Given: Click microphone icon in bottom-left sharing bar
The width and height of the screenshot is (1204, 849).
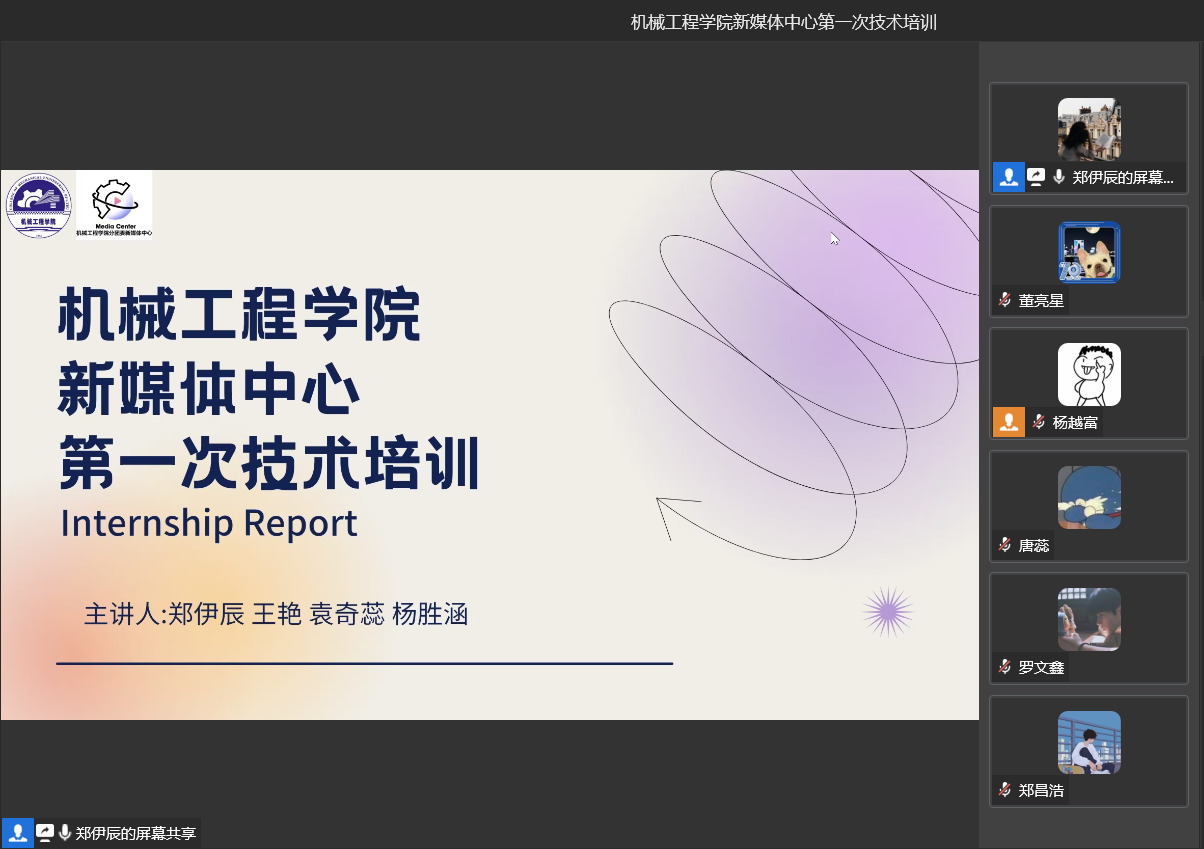Looking at the screenshot, I should (x=65, y=832).
